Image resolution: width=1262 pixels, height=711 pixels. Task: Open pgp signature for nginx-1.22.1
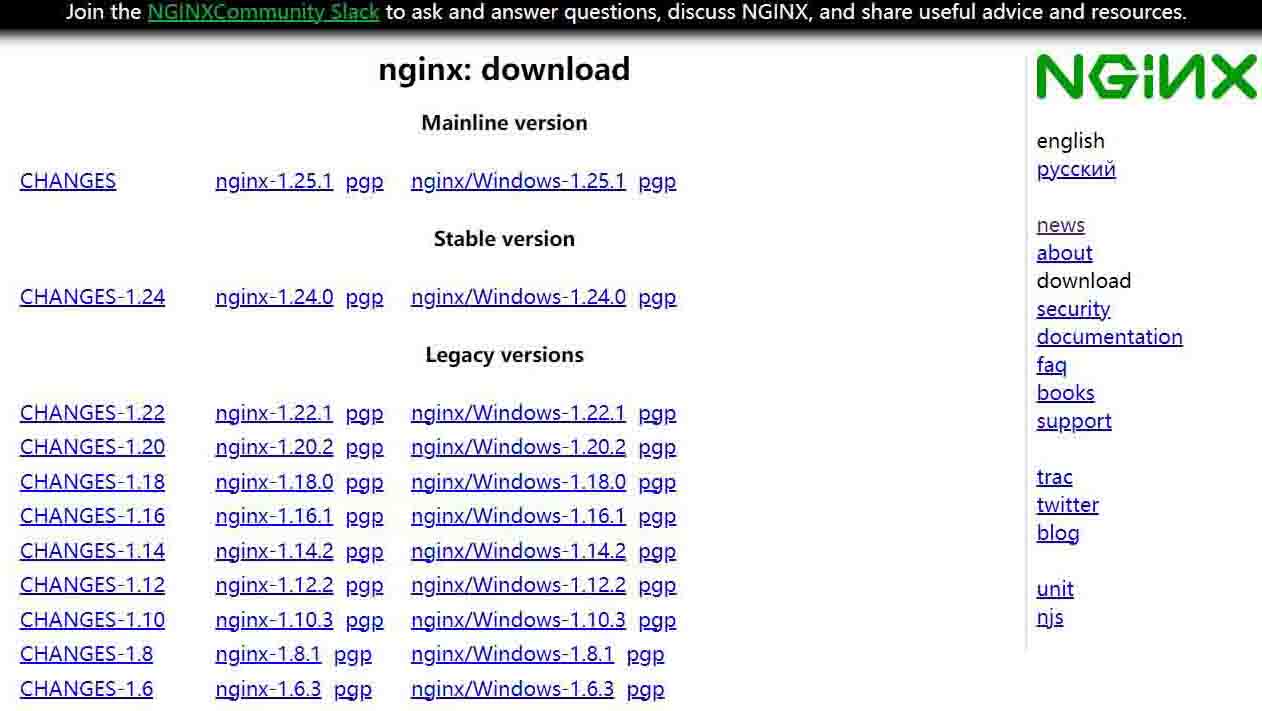(364, 413)
